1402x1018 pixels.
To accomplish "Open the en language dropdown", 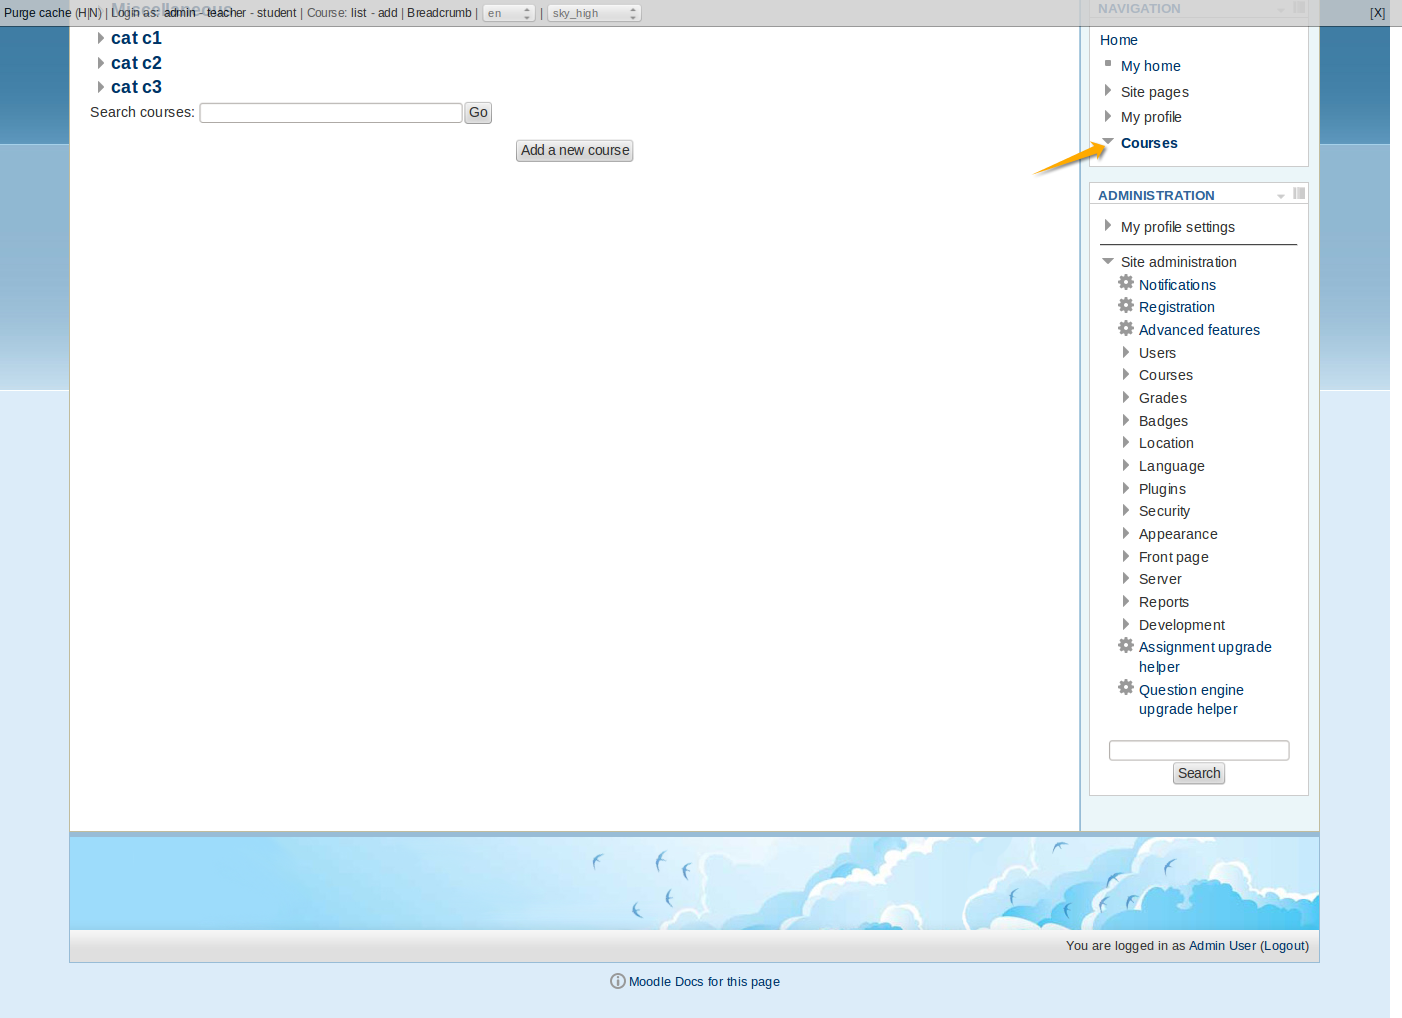I will click(x=509, y=13).
